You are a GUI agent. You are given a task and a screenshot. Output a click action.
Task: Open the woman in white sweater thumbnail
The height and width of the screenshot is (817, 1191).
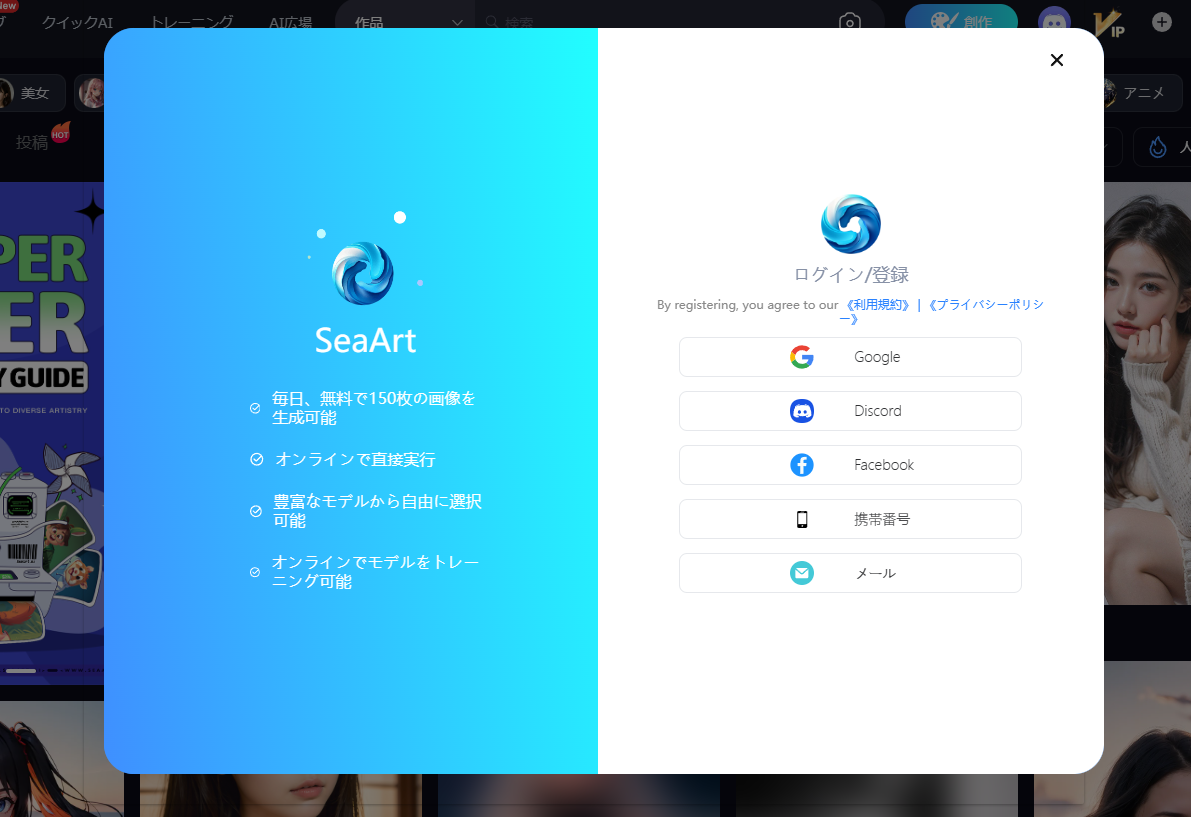[1147, 393]
